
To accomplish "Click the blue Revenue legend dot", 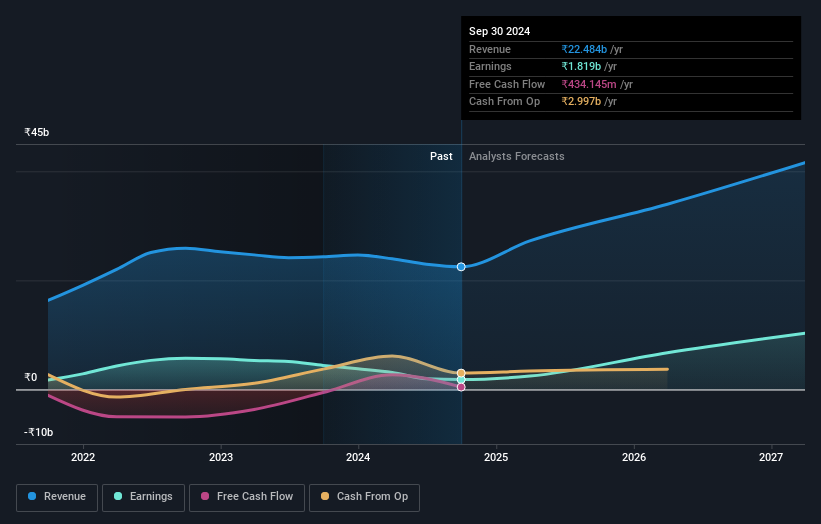I will [x=32, y=496].
